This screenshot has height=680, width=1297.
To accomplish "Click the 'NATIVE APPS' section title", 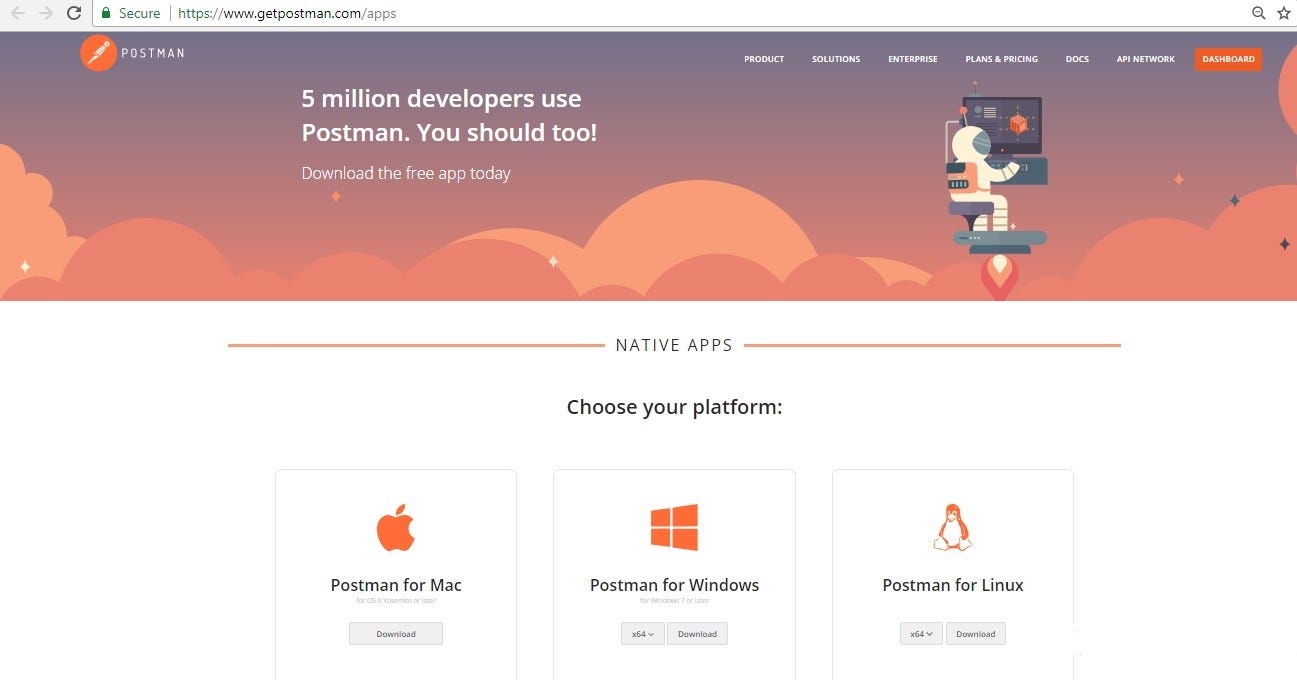I will 674,345.
